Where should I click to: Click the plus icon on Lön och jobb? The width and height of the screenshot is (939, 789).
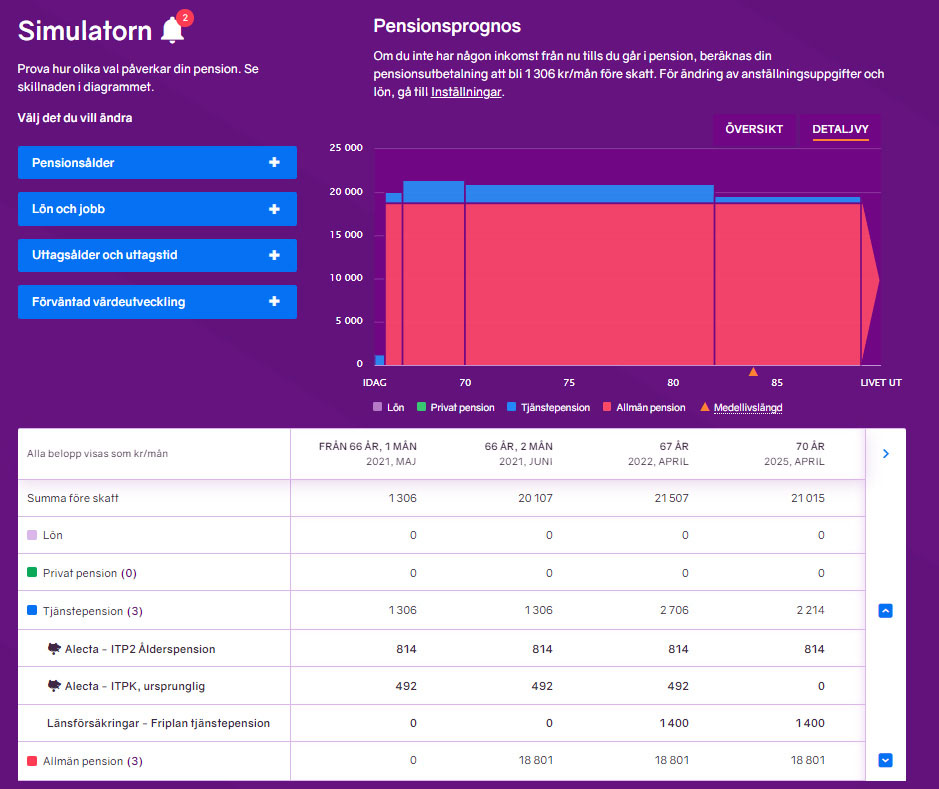pos(274,209)
